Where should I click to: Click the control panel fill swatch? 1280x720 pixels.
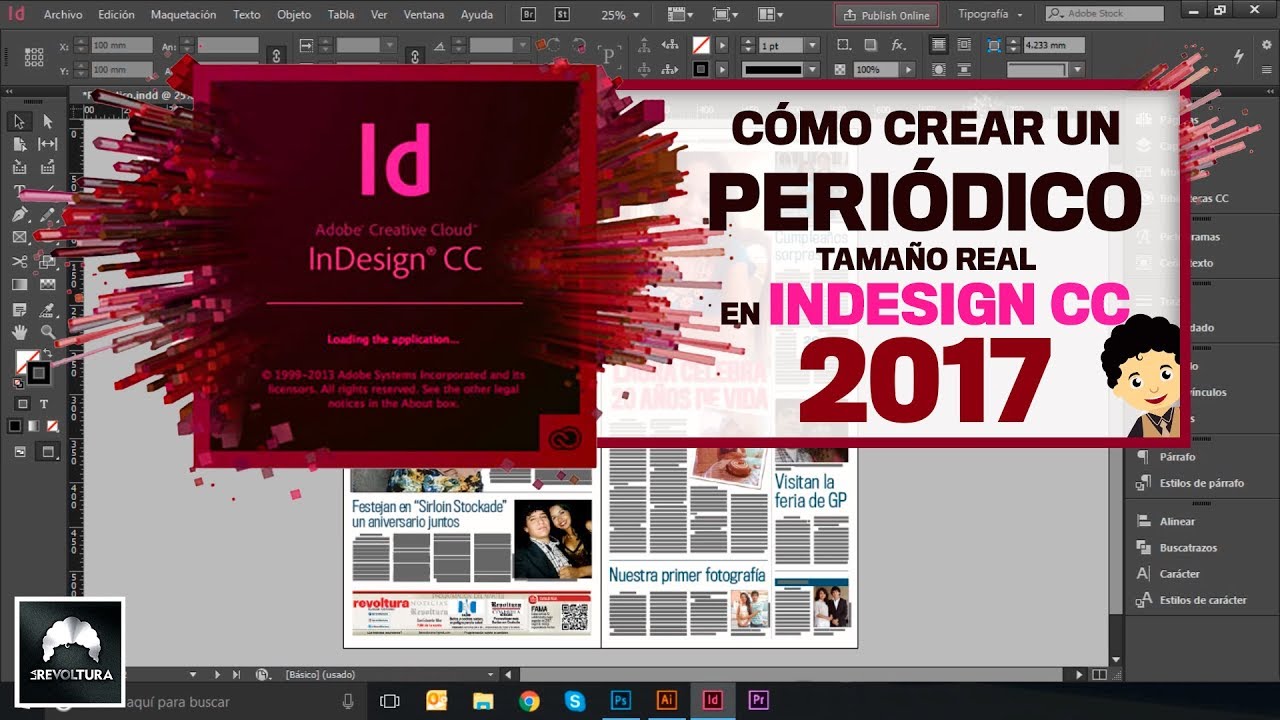pos(702,45)
